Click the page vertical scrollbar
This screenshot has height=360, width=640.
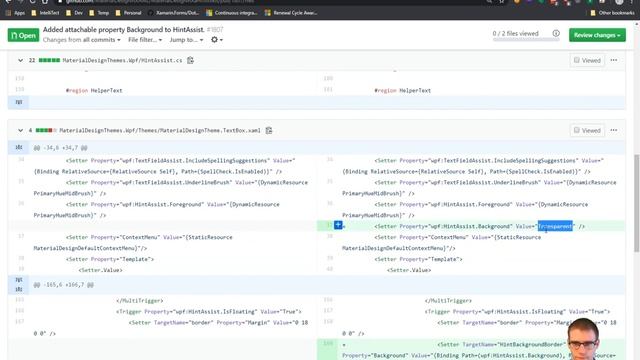637,202
